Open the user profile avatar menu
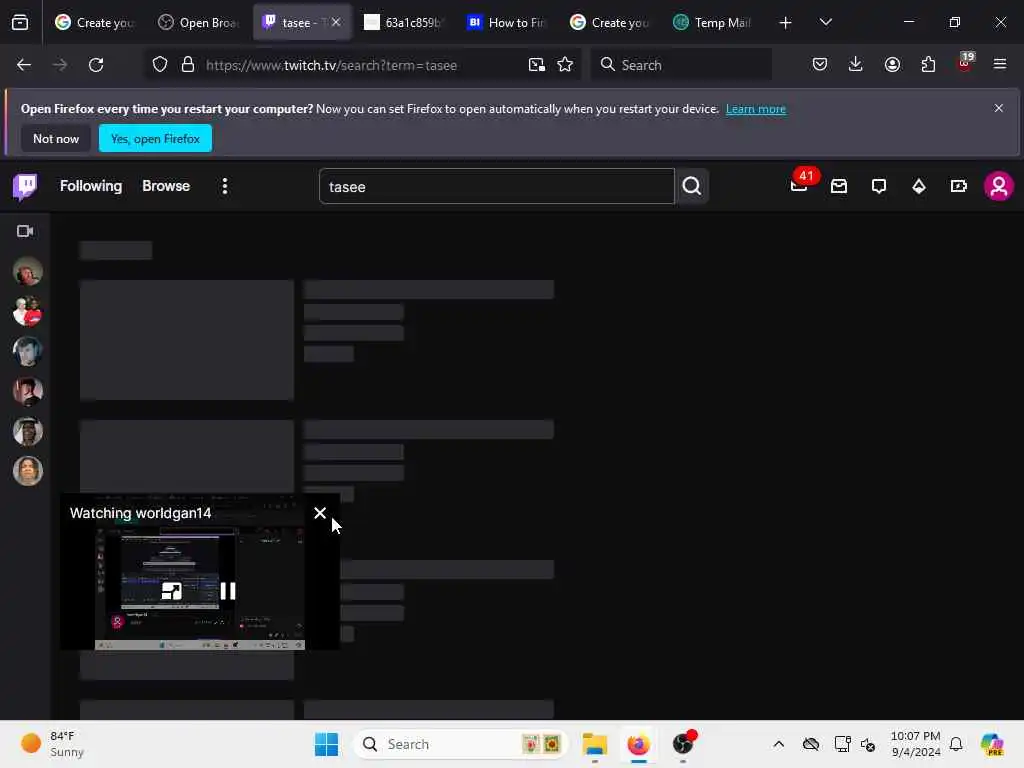 (999, 187)
